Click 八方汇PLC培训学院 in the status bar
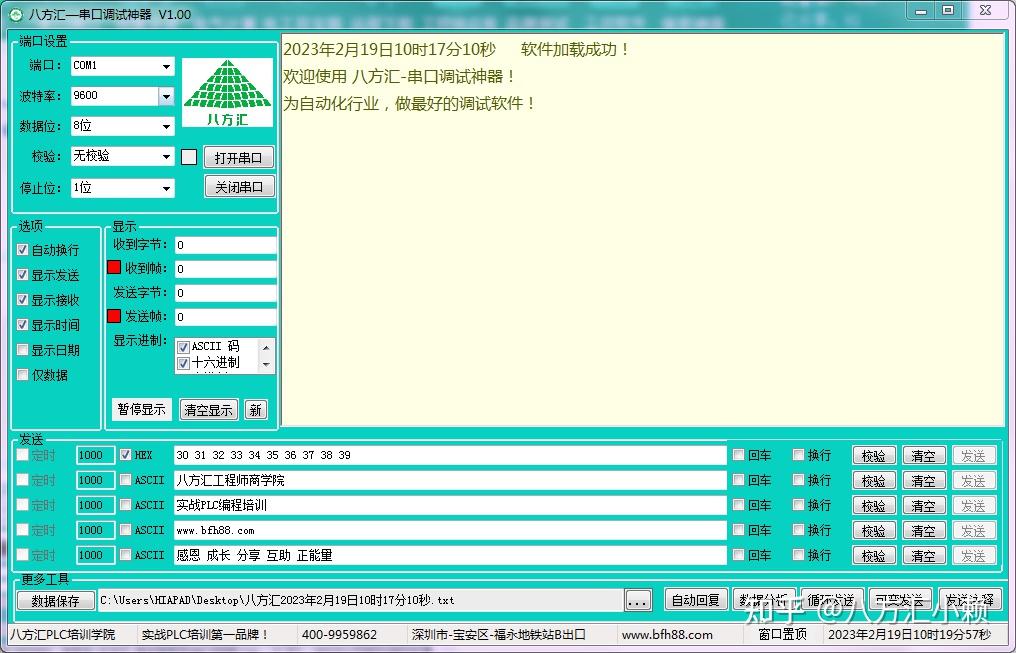The image size is (1016, 653). [x=62, y=635]
